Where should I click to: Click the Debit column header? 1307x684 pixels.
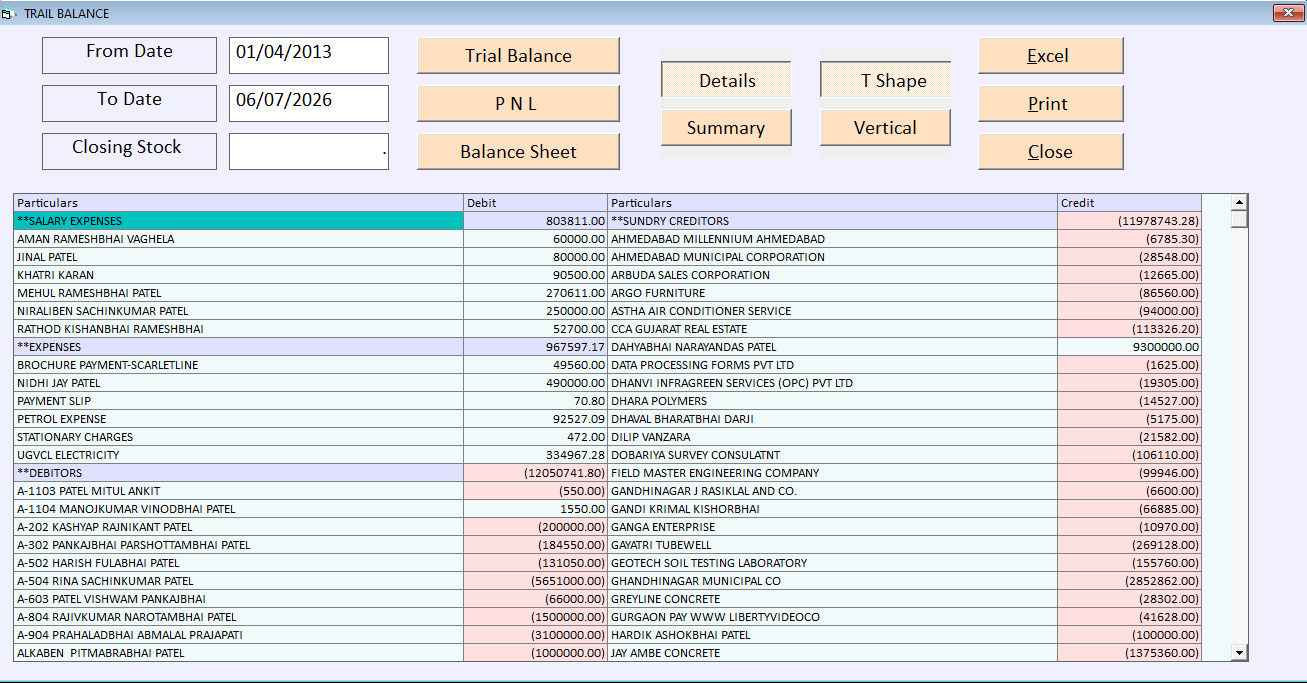pos(536,203)
